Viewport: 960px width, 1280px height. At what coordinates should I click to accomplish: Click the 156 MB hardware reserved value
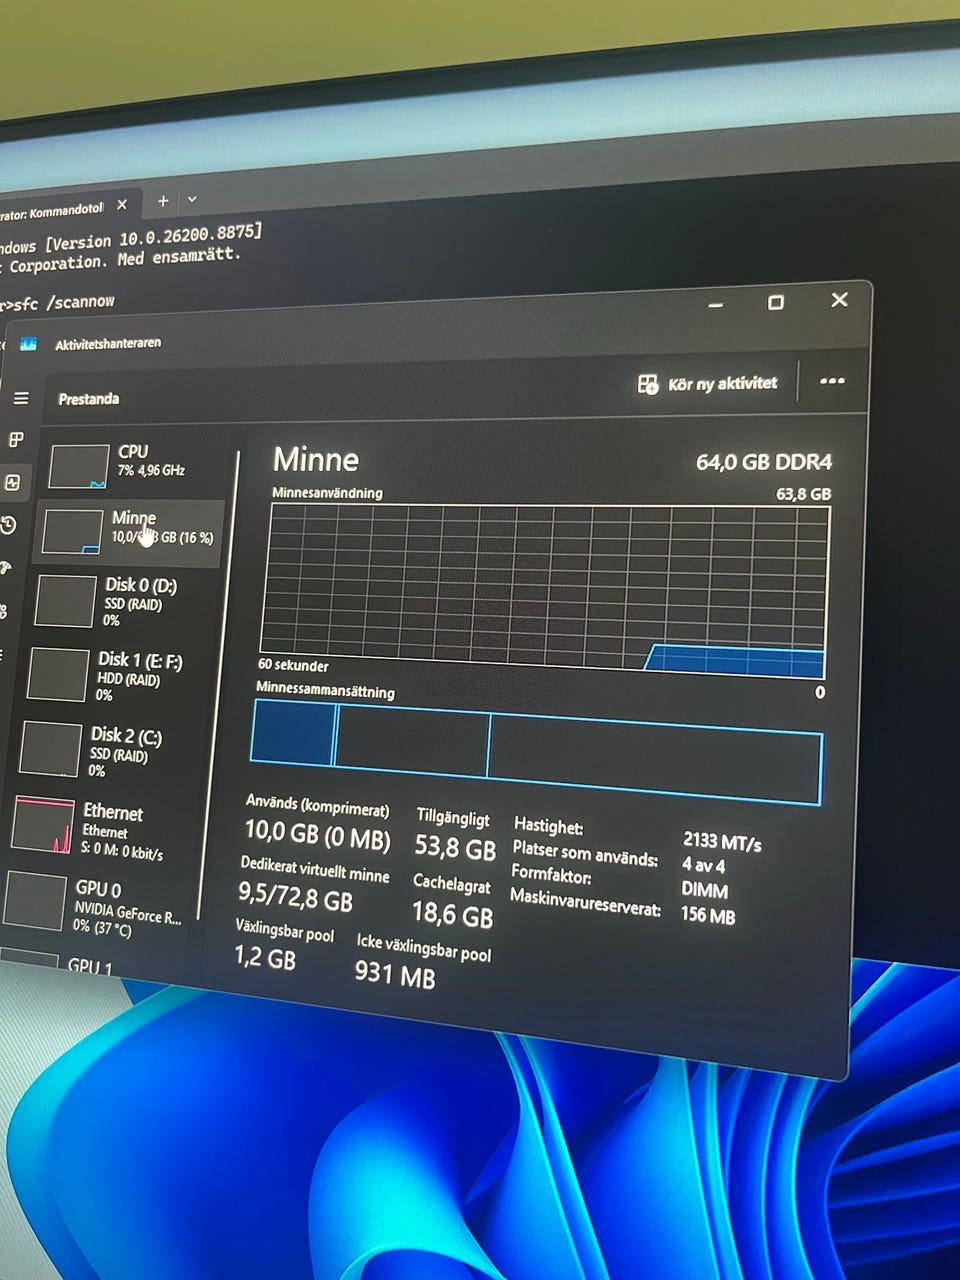(707, 914)
